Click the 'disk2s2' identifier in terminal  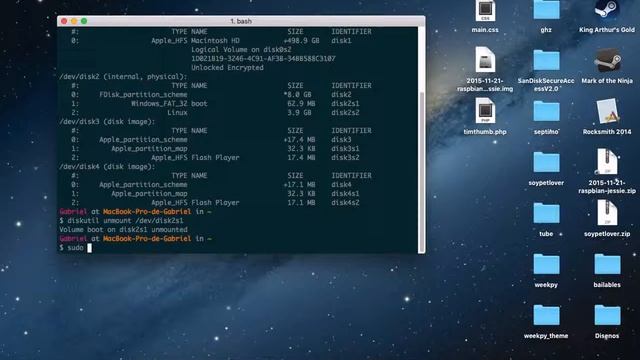(x=345, y=113)
